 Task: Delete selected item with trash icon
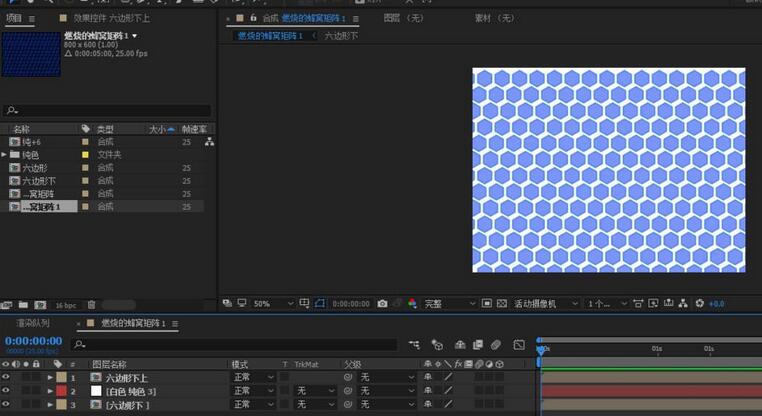click(x=91, y=305)
